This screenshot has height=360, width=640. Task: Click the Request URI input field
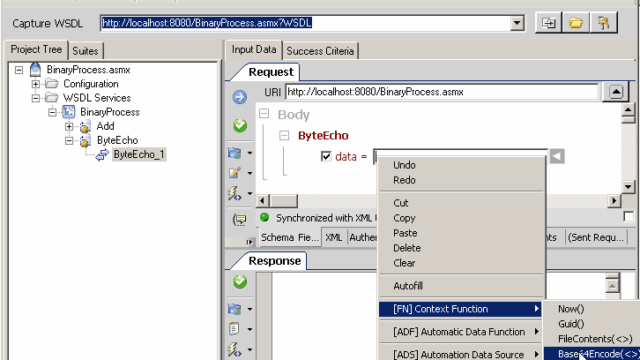pos(442,92)
